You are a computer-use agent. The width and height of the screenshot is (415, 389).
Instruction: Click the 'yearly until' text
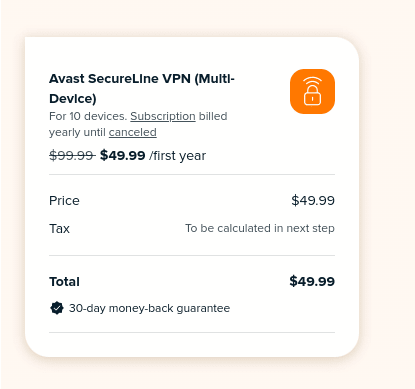click(x=77, y=132)
